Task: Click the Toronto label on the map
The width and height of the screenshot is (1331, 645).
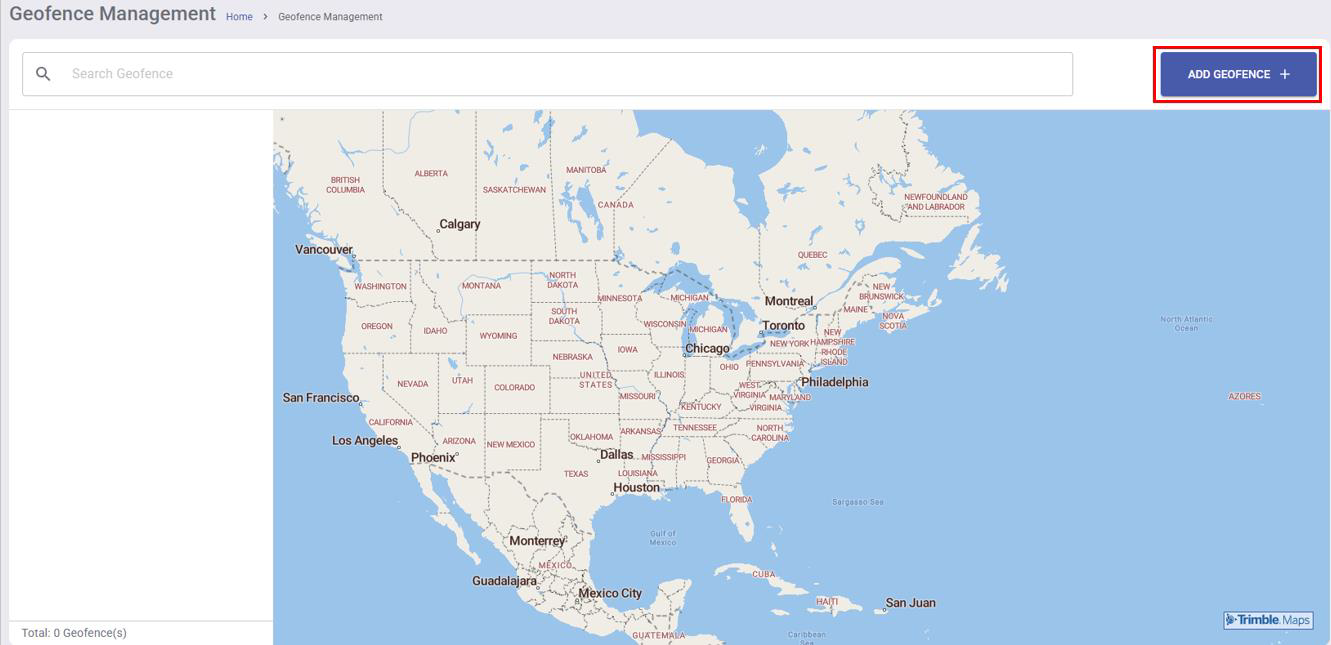Action: (x=783, y=326)
